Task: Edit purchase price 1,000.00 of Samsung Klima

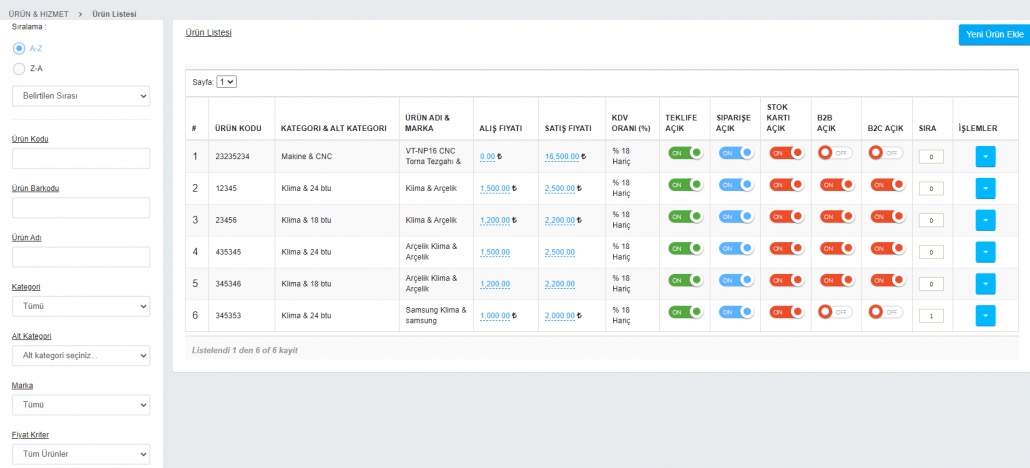Action: click(x=495, y=316)
